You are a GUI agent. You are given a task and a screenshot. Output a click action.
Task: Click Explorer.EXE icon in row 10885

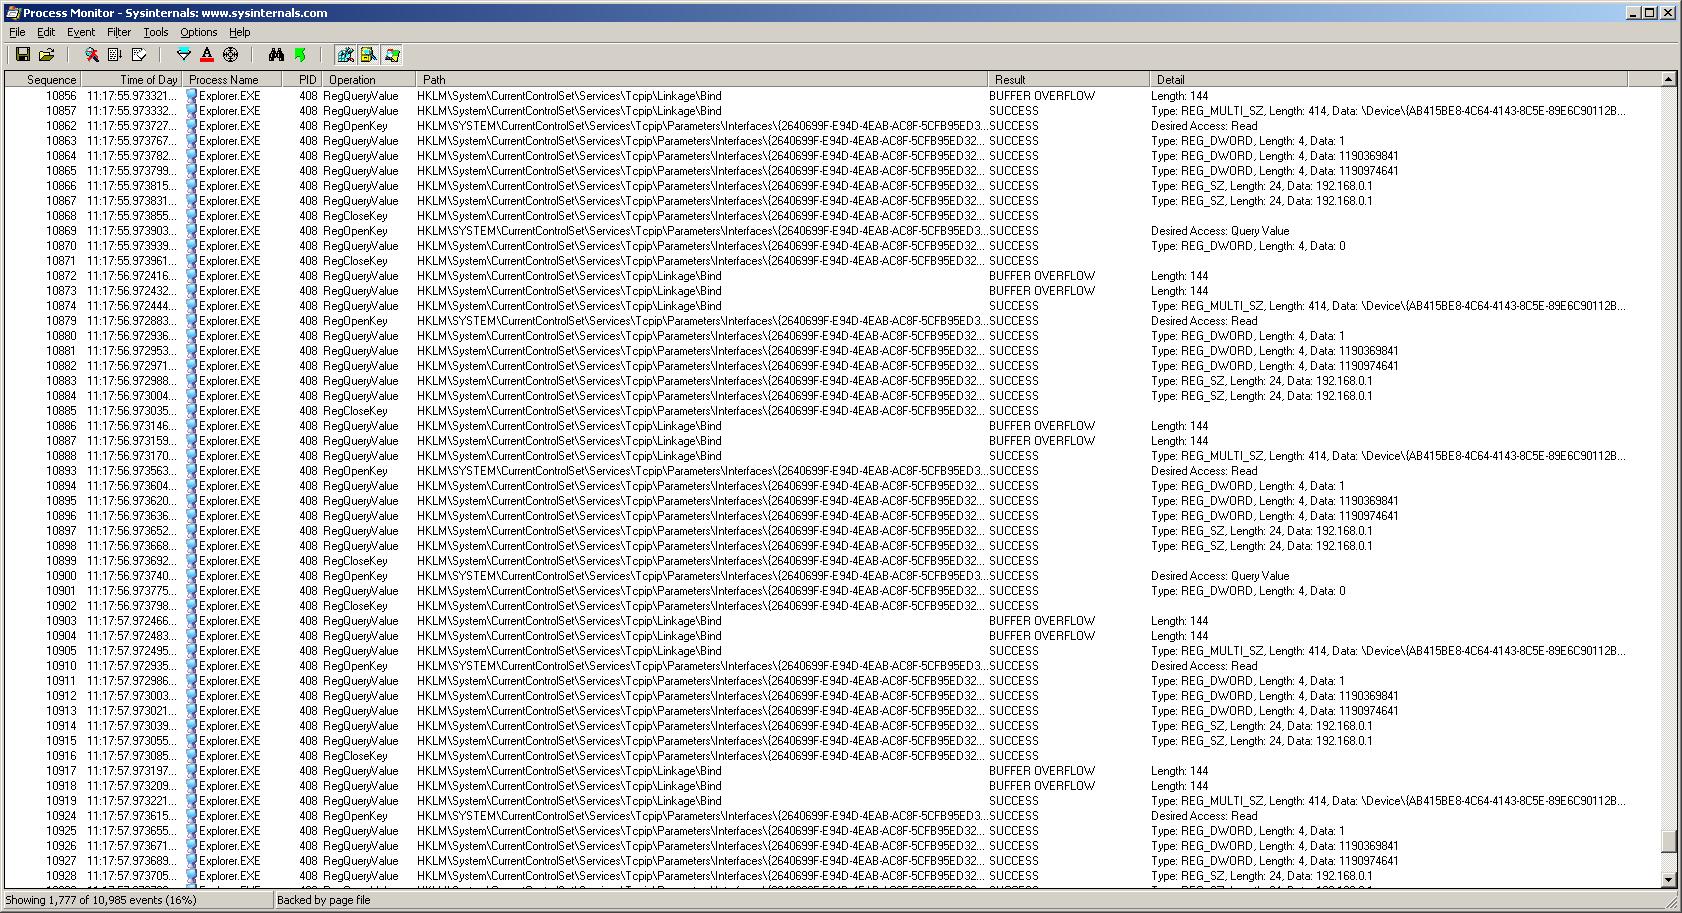pyautogui.click(x=191, y=411)
